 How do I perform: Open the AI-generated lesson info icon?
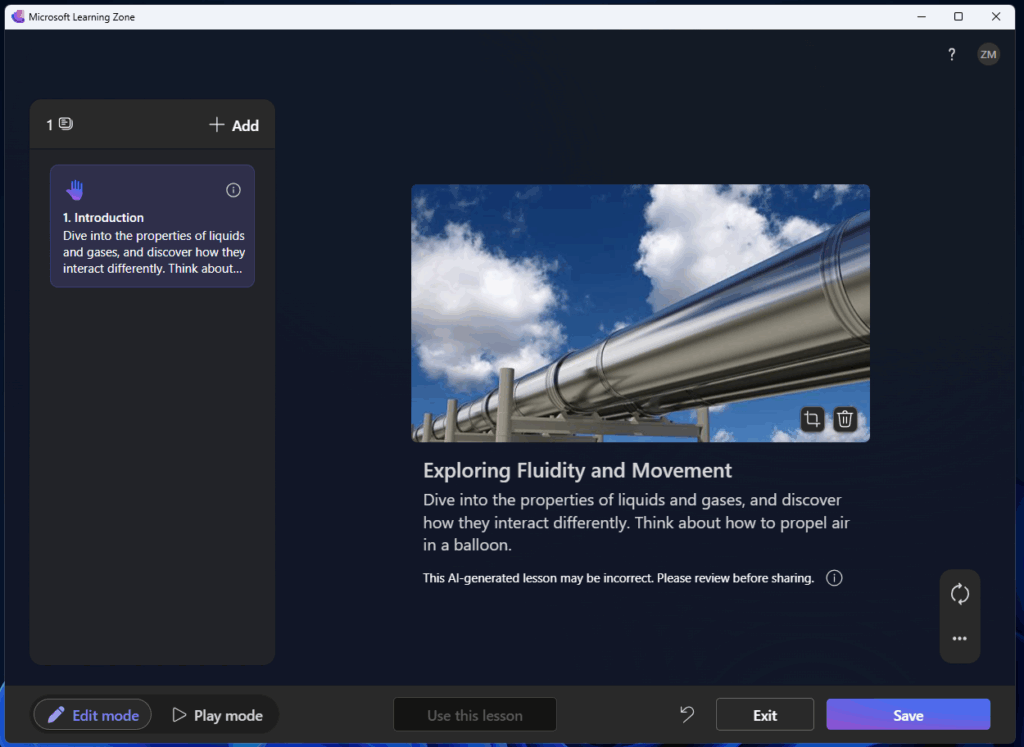click(834, 578)
